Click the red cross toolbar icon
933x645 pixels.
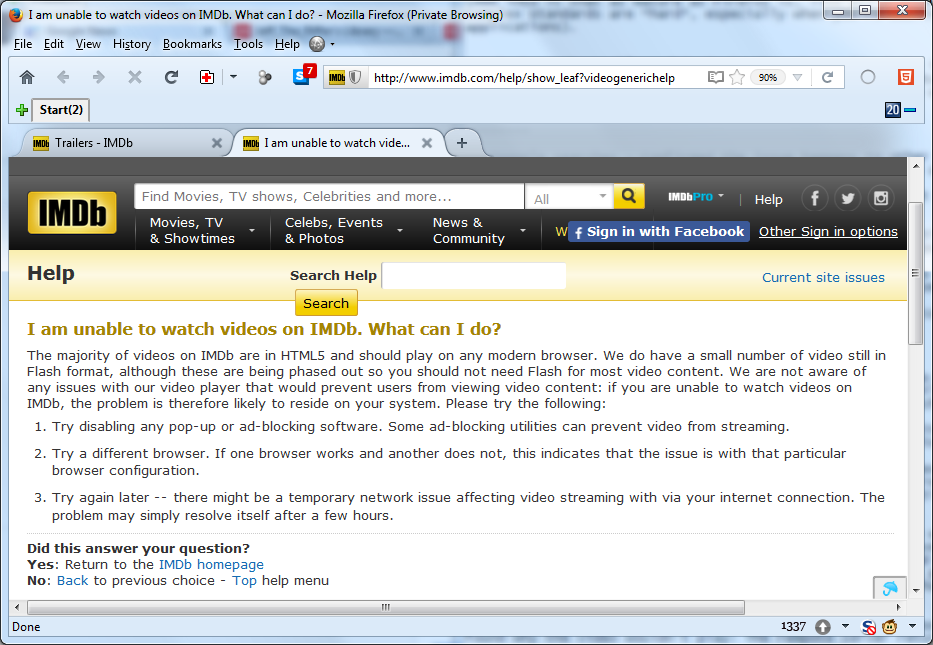[x=207, y=77]
